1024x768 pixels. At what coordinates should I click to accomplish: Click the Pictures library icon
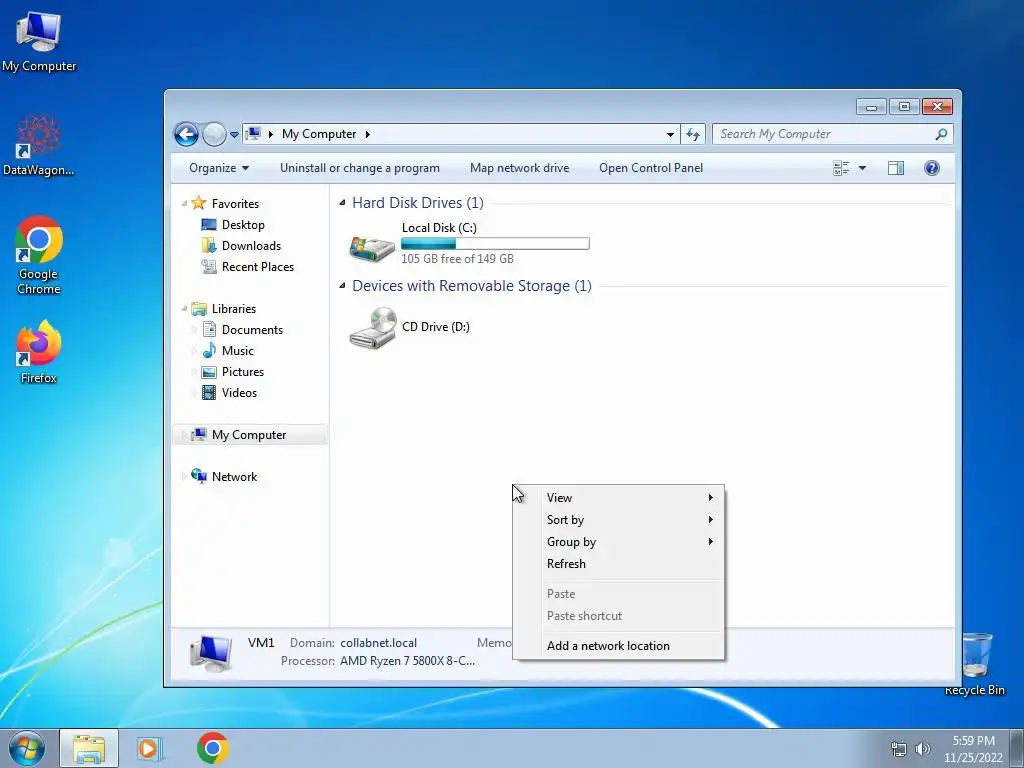click(x=209, y=372)
